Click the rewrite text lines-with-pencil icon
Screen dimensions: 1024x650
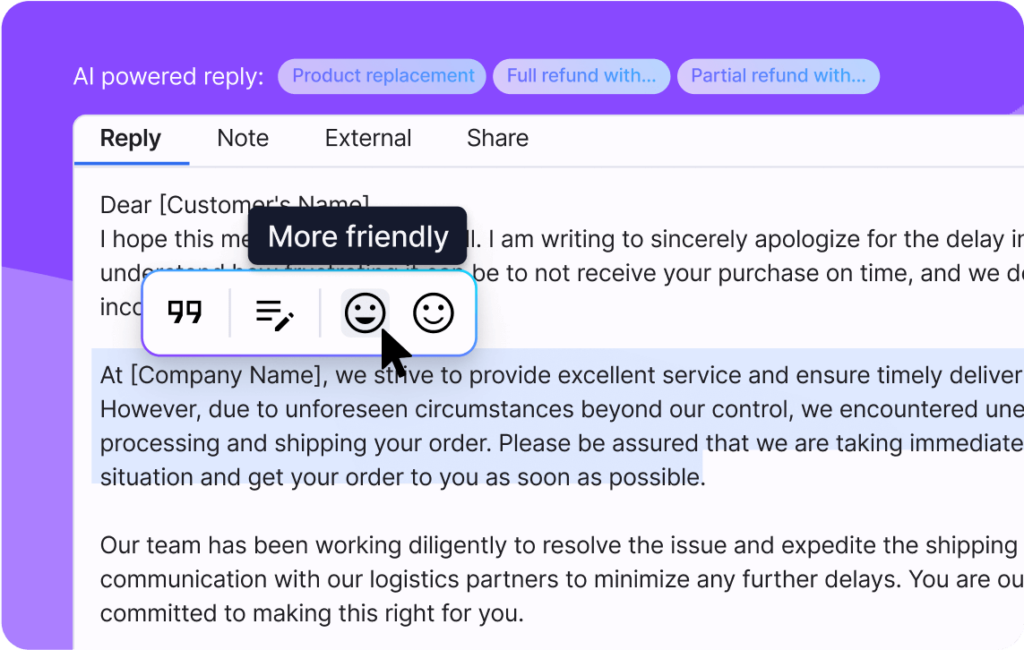275,314
